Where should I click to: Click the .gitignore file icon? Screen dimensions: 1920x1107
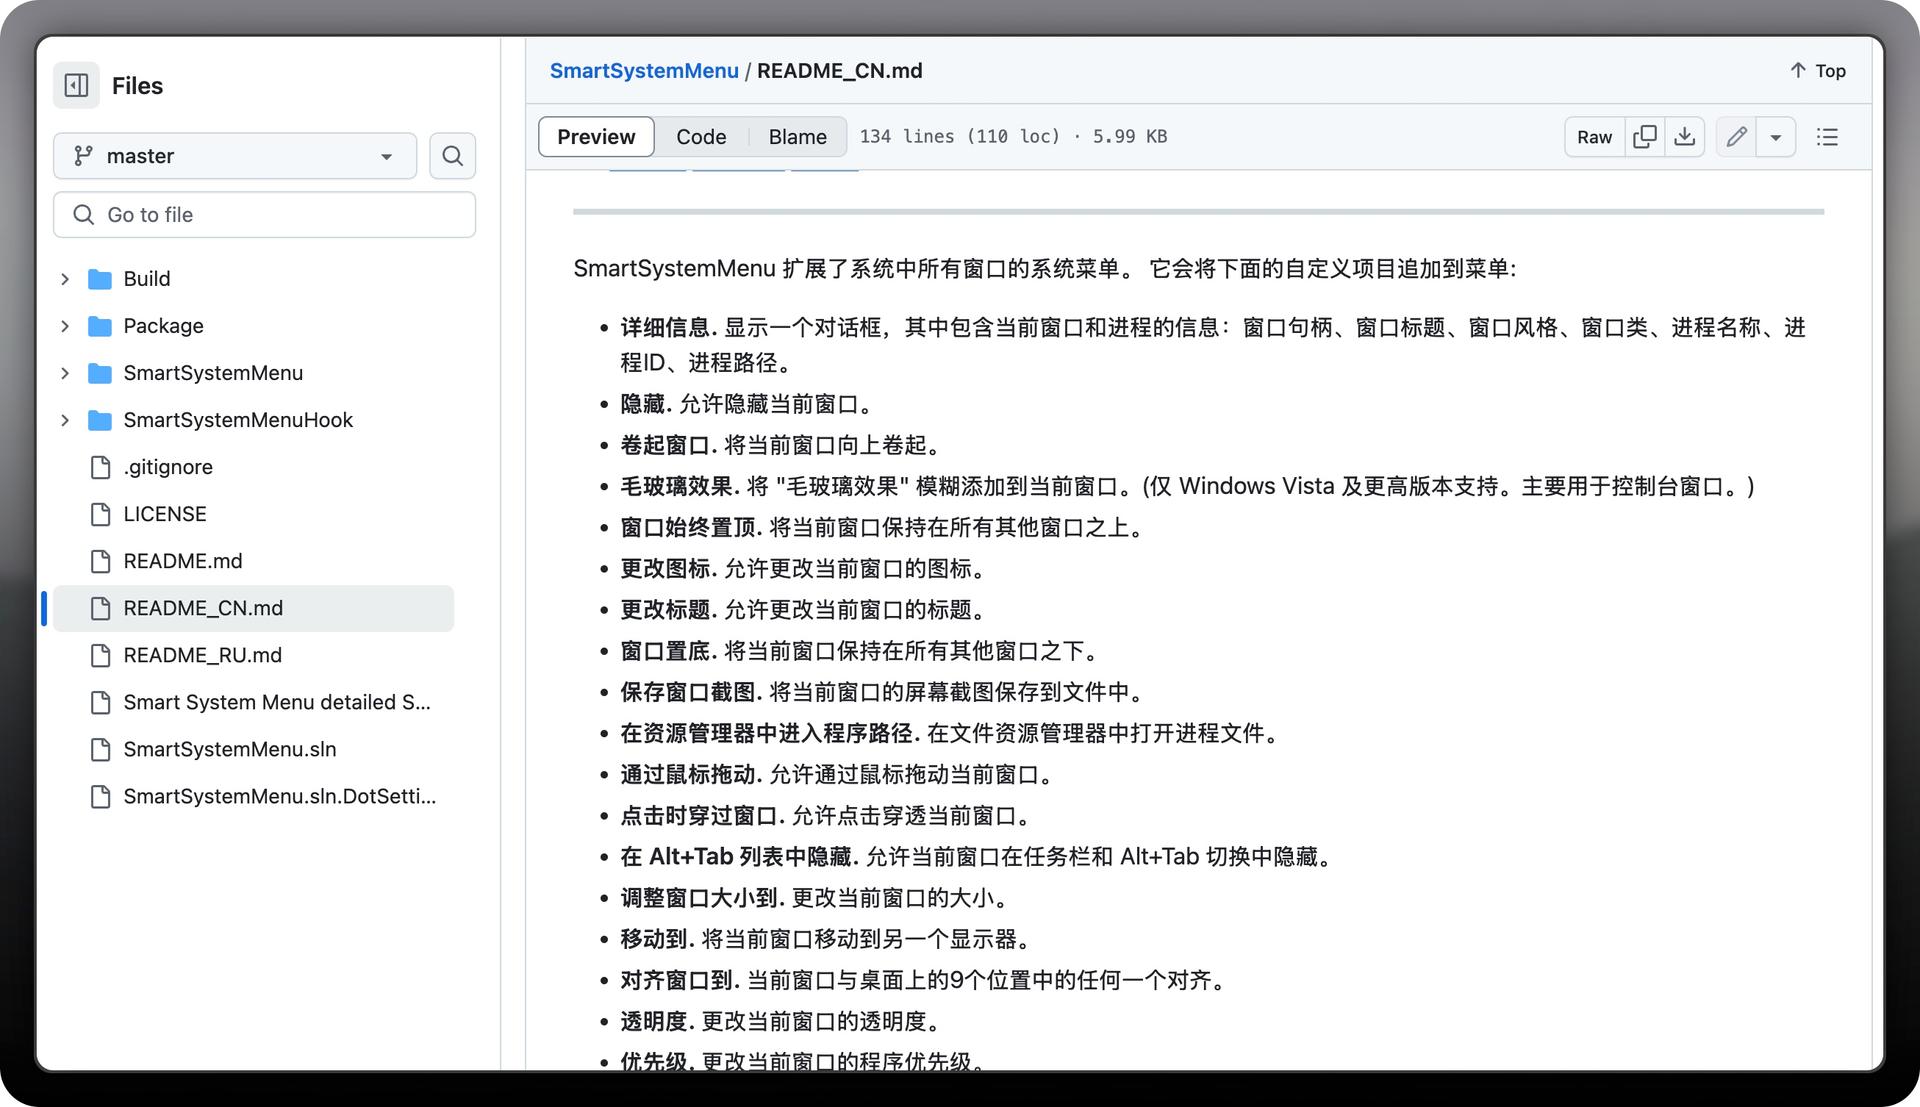click(x=100, y=467)
